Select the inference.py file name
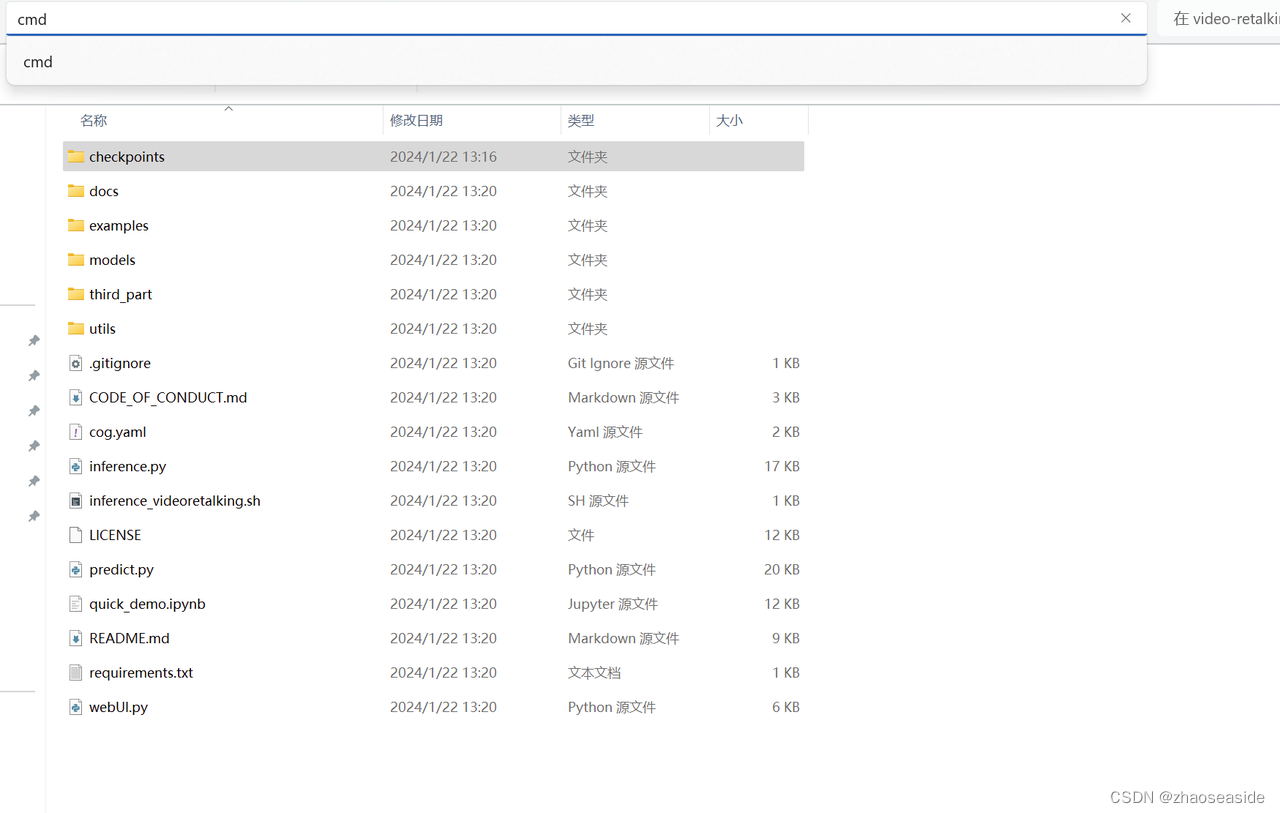The width and height of the screenshot is (1280, 813). (x=128, y=467)
